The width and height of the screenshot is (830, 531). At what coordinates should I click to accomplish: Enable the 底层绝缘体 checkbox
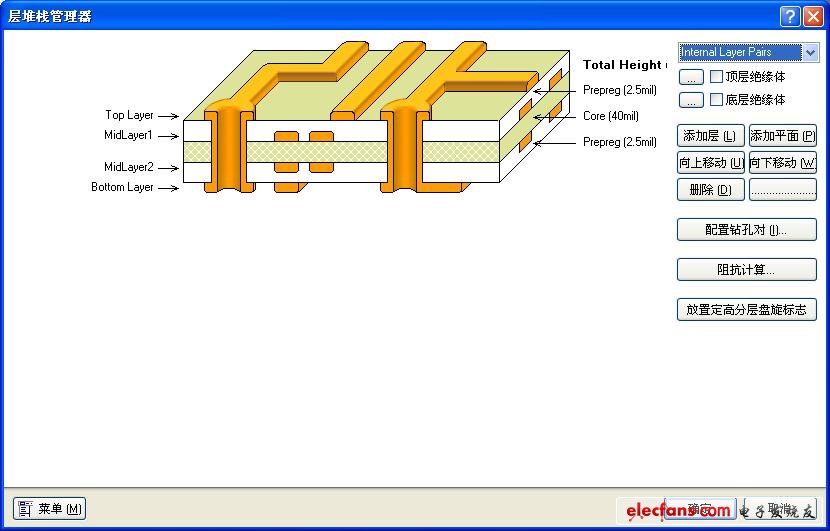pyautogui.click(x=716, y=100)
